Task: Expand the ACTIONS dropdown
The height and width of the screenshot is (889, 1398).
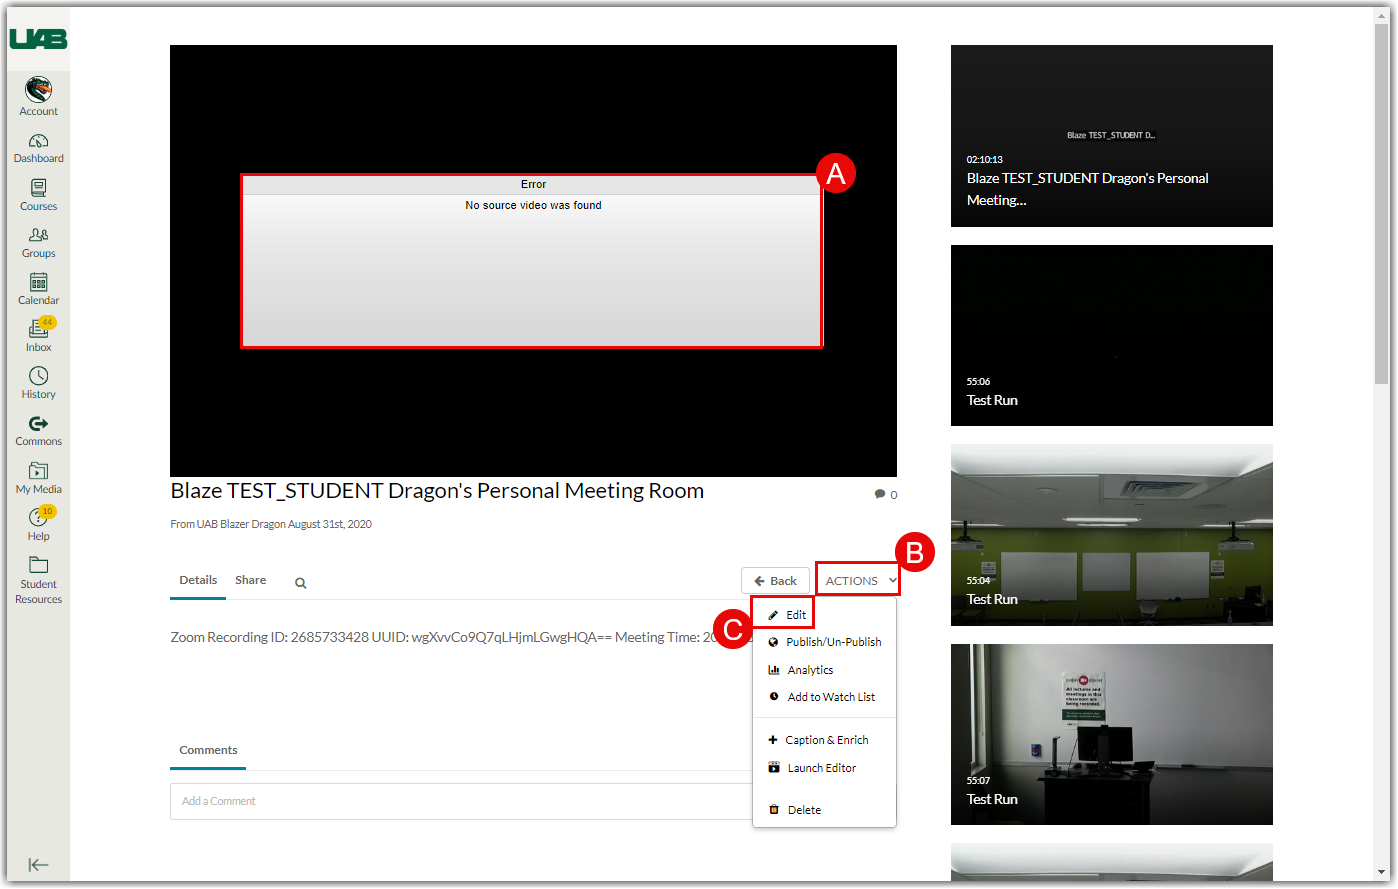Action: pos(858,581)
